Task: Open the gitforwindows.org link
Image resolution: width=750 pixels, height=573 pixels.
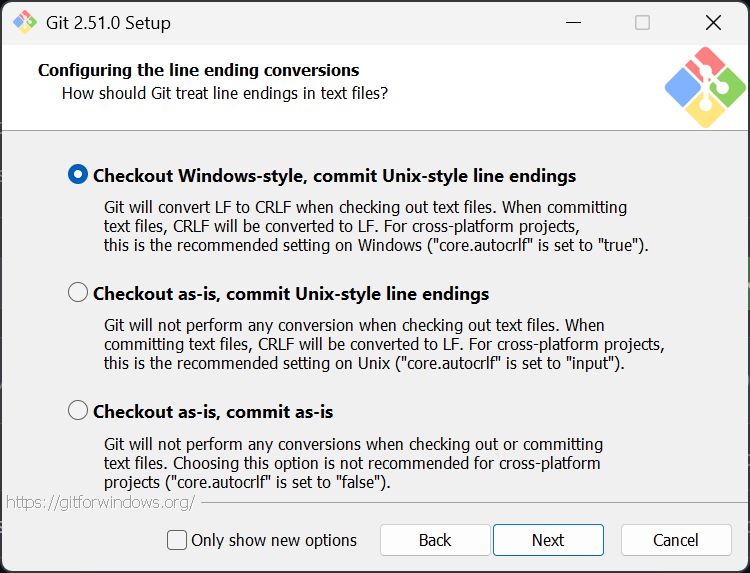Action: [100, 502]
